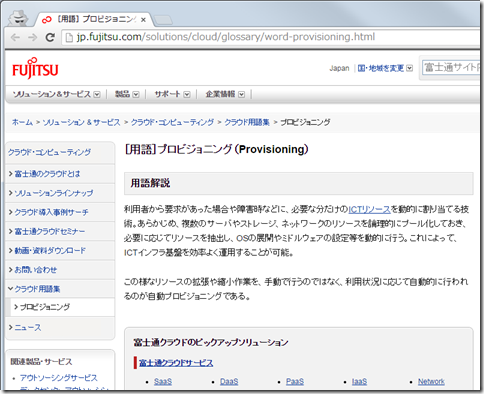Expand arrow beside ソリューション&サービス
Screen dimensions: 484x394
(x=97, y=95)
